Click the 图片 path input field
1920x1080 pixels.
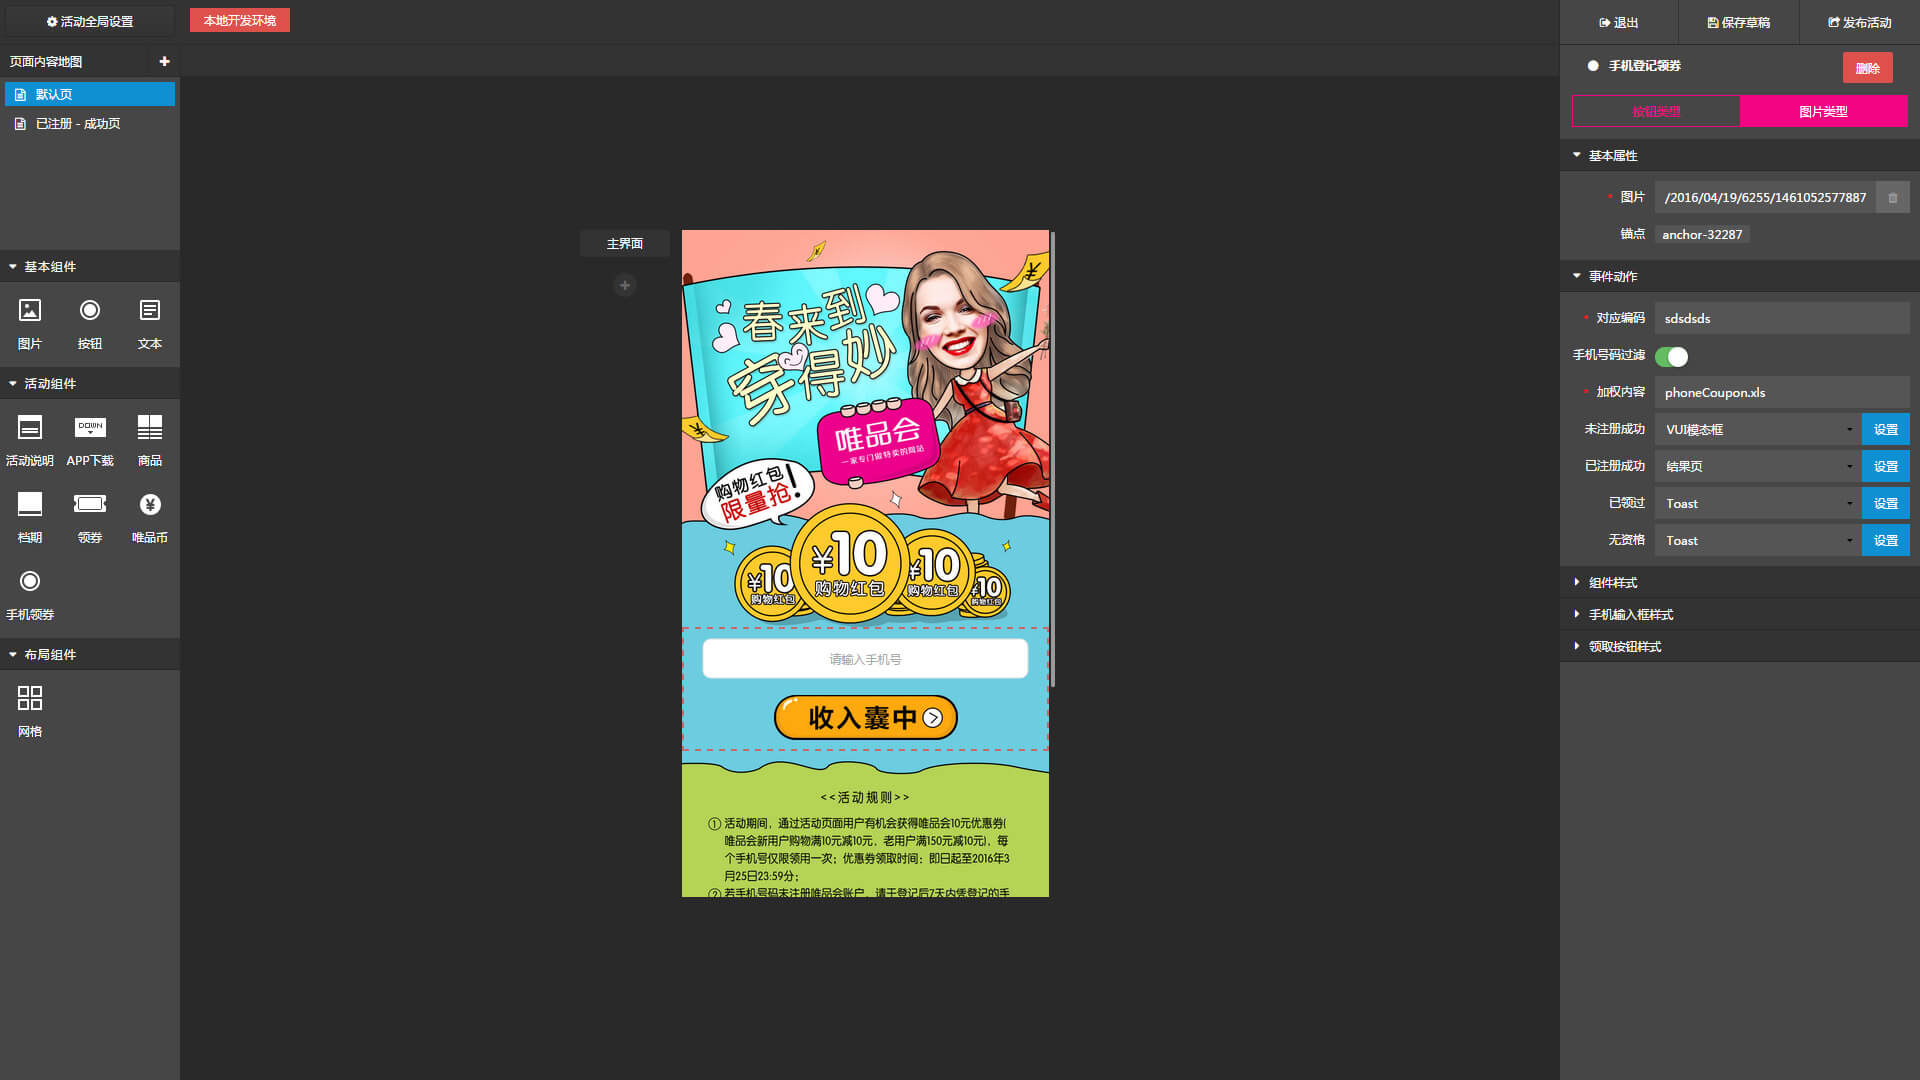(1765, 198)
